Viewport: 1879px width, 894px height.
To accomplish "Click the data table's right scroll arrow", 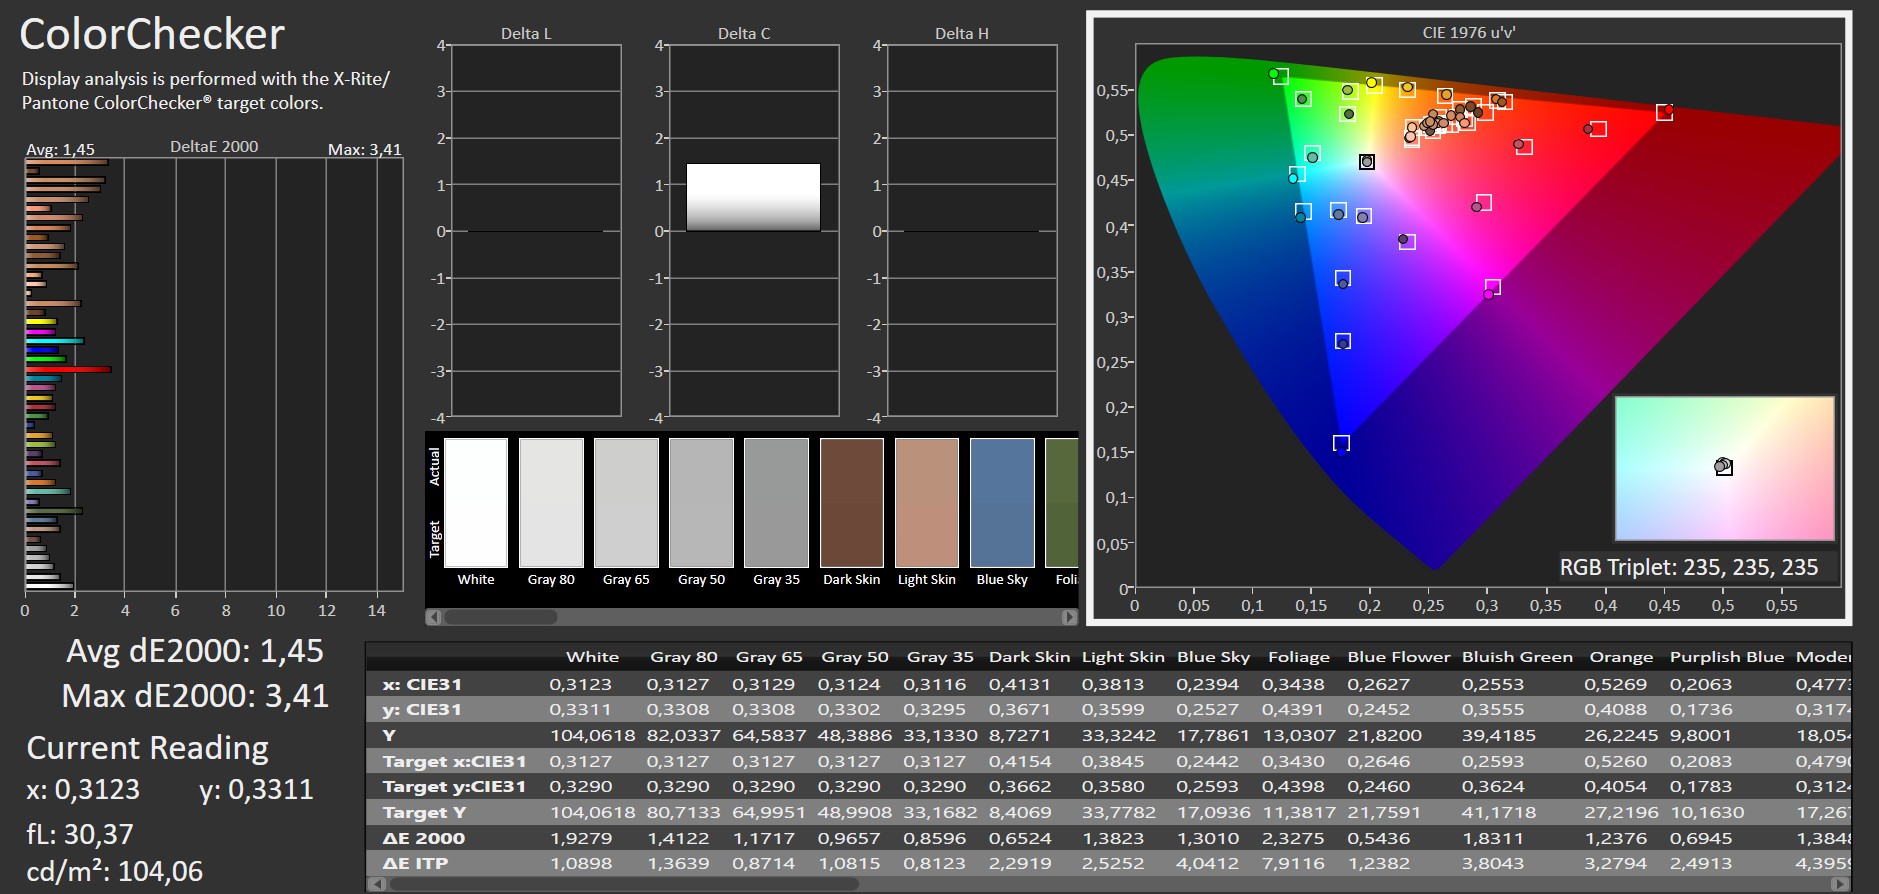I will (1841, 884).
